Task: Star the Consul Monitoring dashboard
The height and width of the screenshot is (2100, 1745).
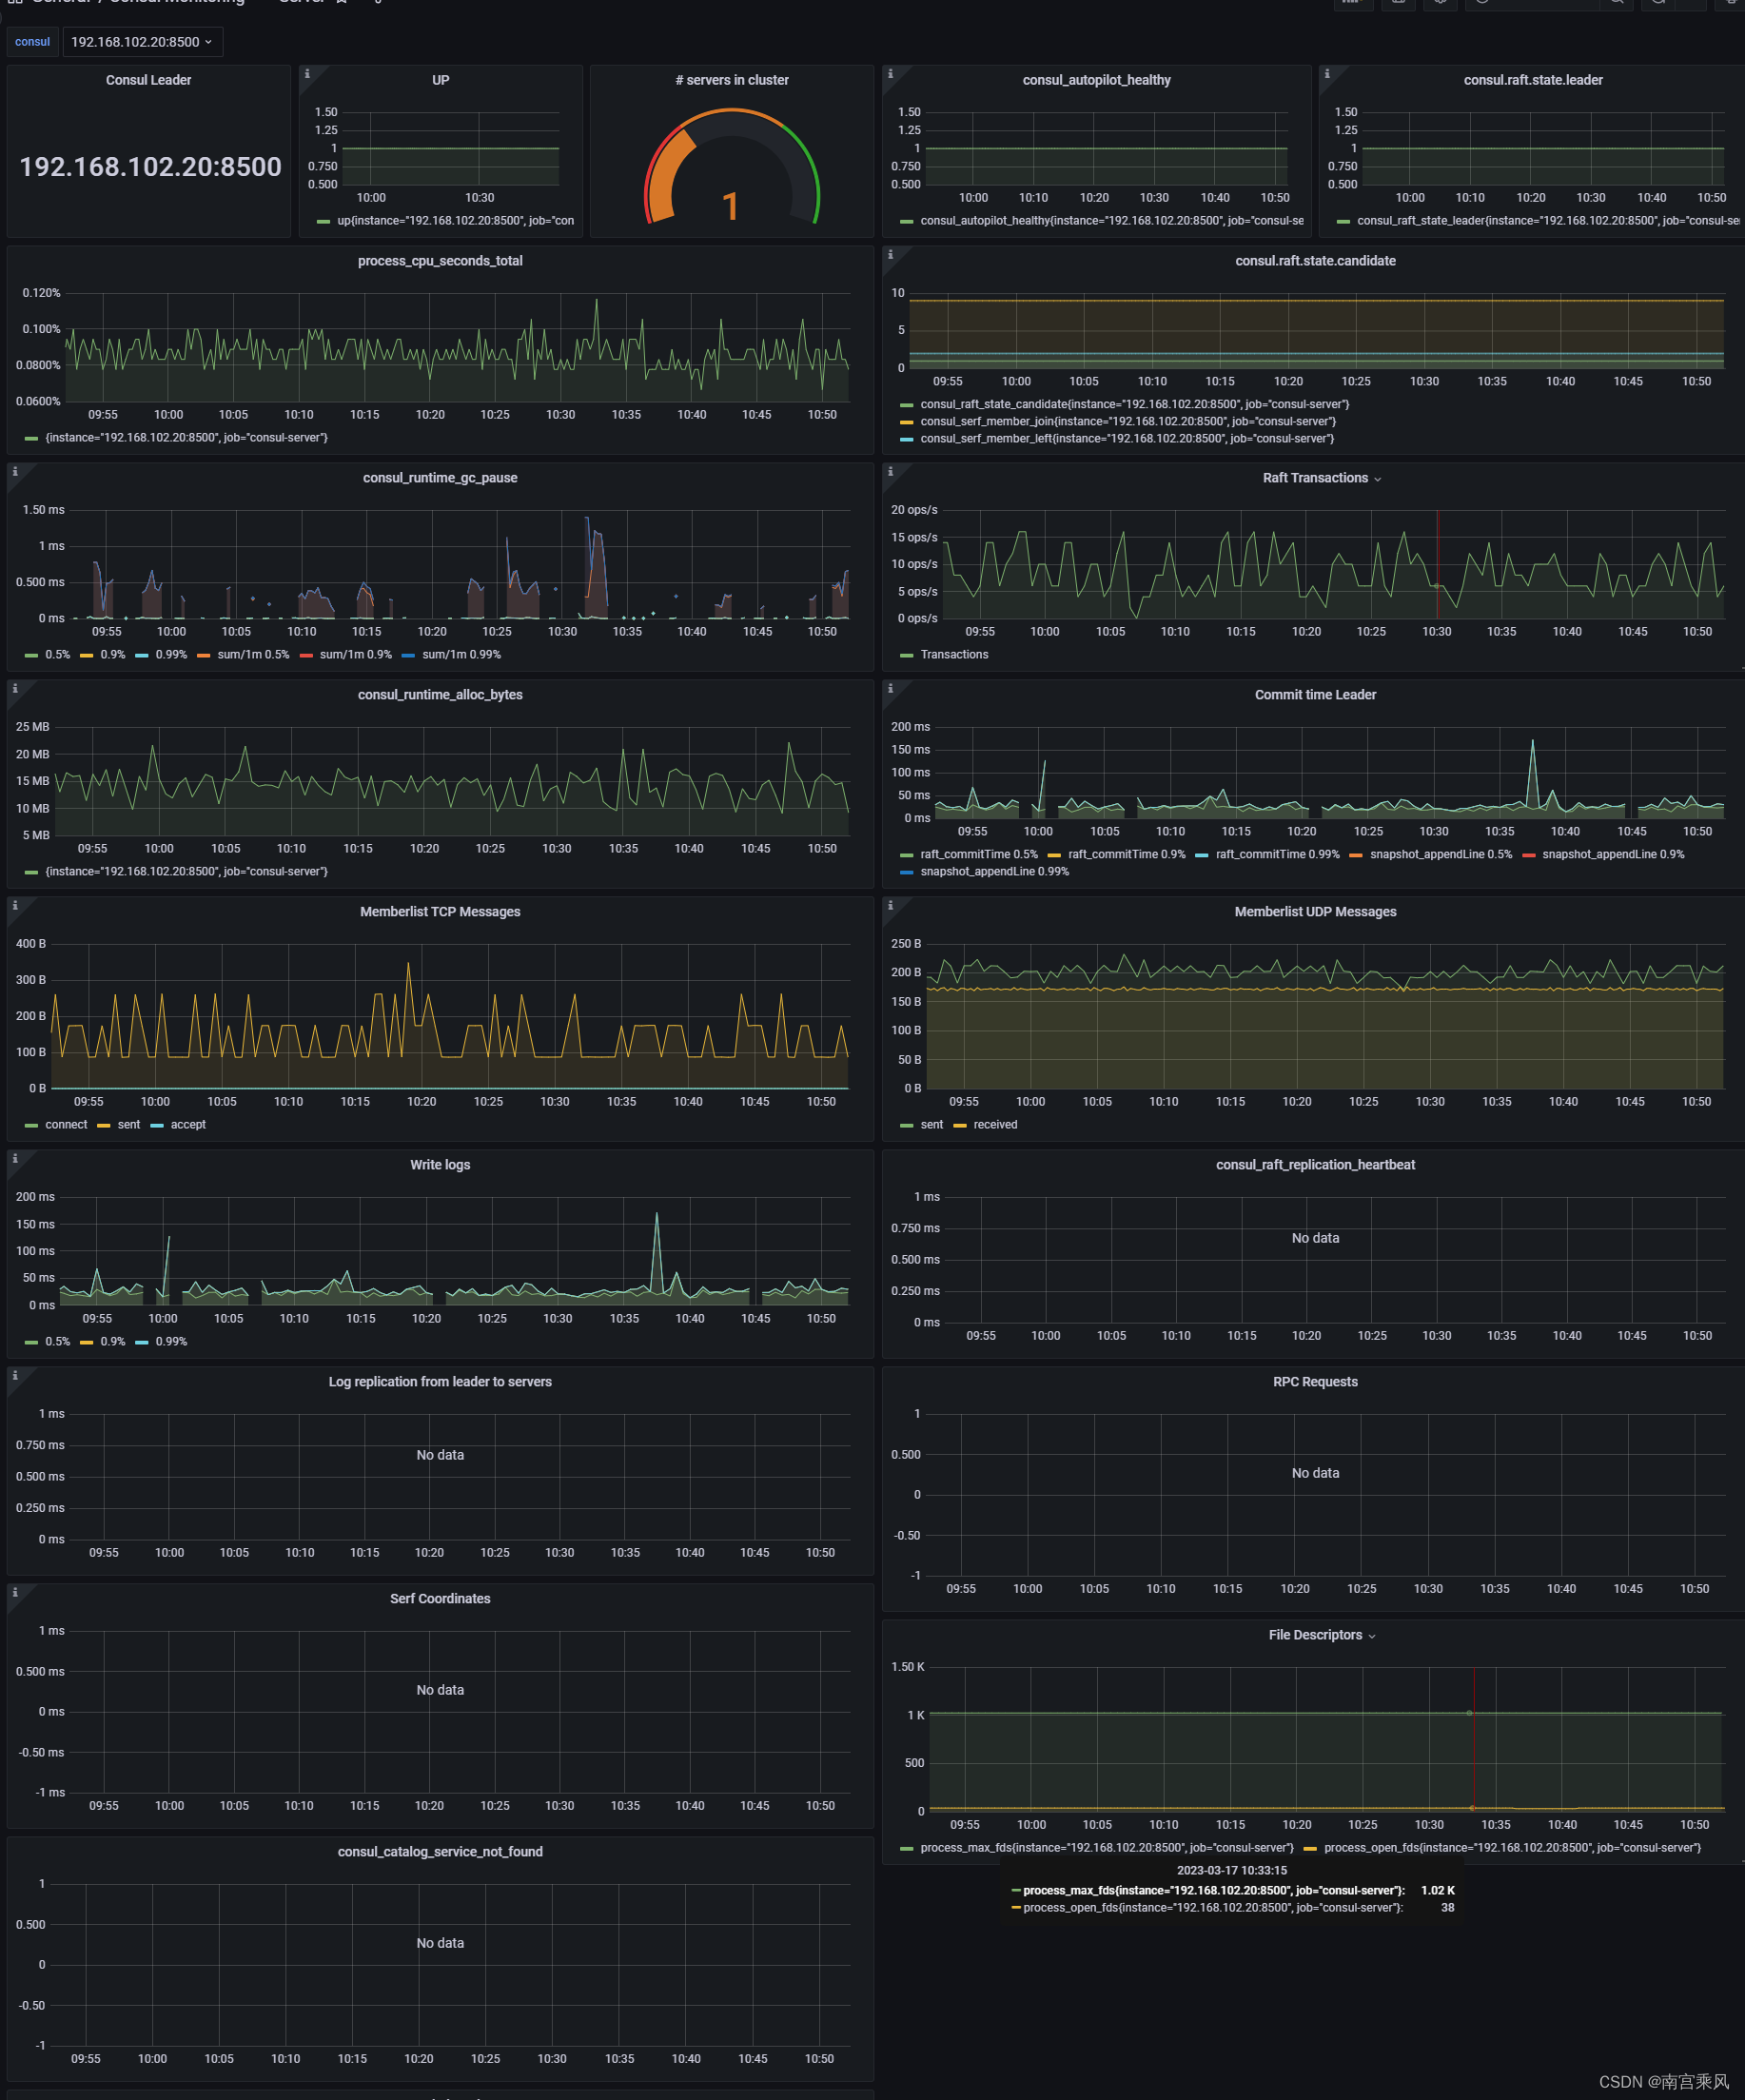Action: coord(341,4)
